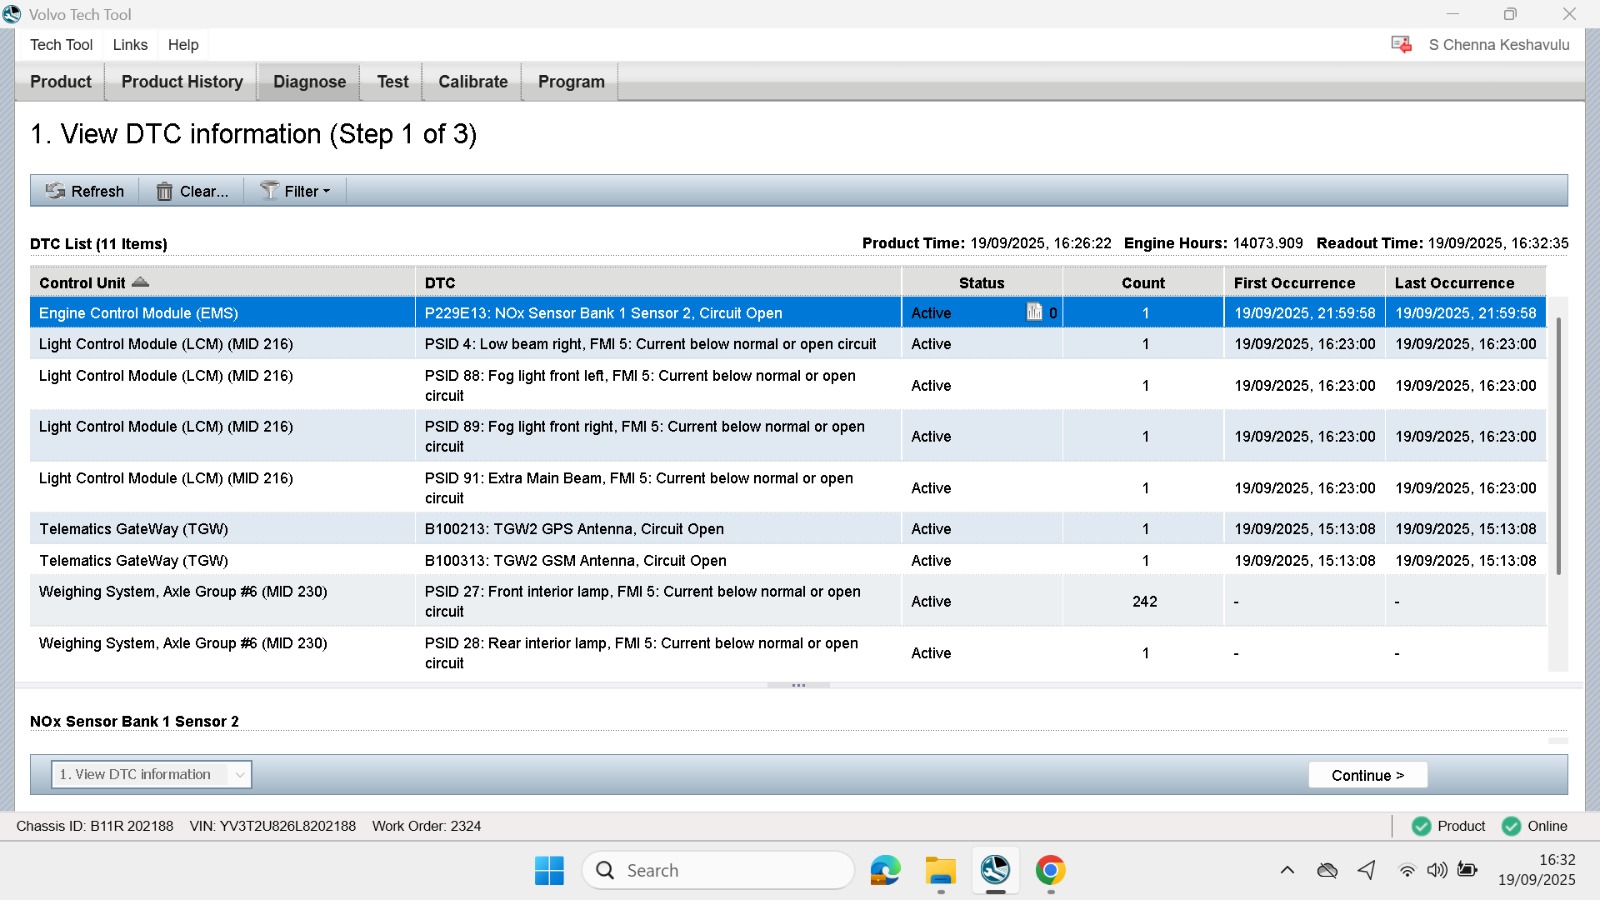Switch to the Program tab

click(x=571, y=82)
